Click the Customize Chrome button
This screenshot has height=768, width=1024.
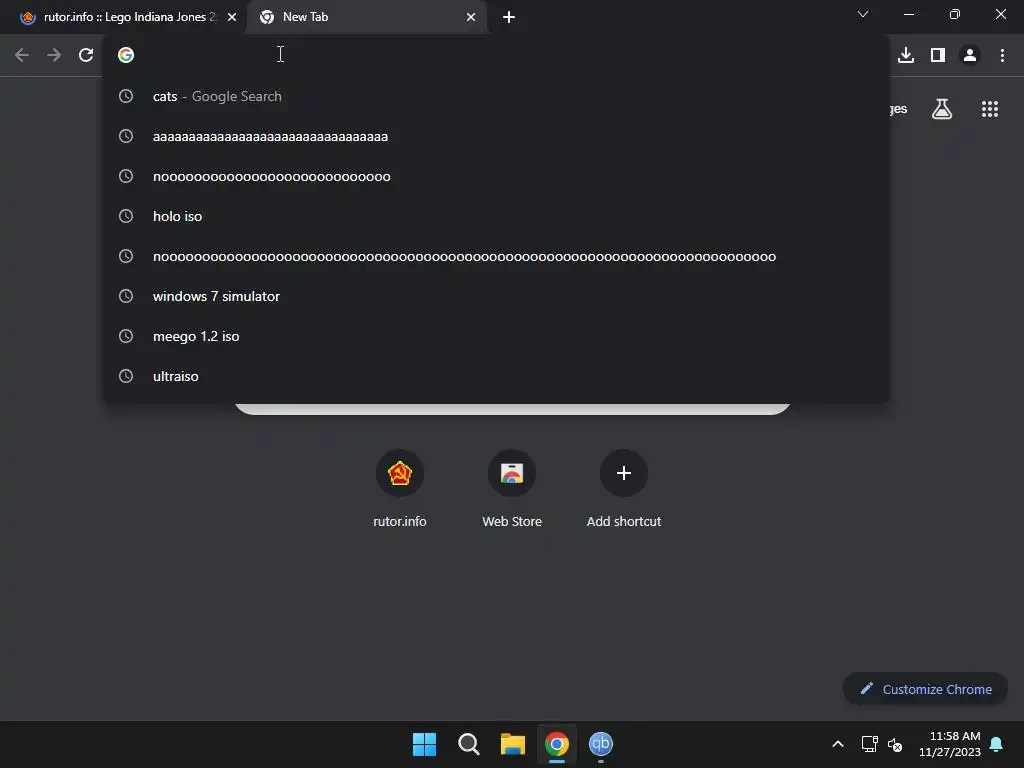pyautogui.click(x=925, y=689)
